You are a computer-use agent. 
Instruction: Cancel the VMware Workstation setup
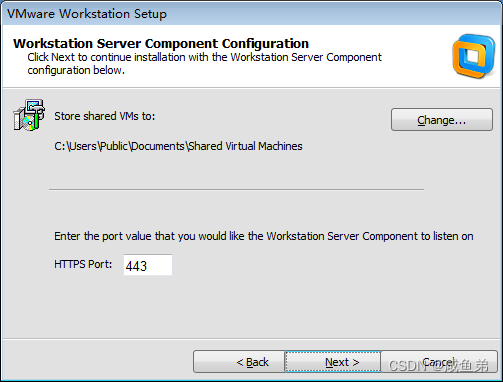click(439, 362)
